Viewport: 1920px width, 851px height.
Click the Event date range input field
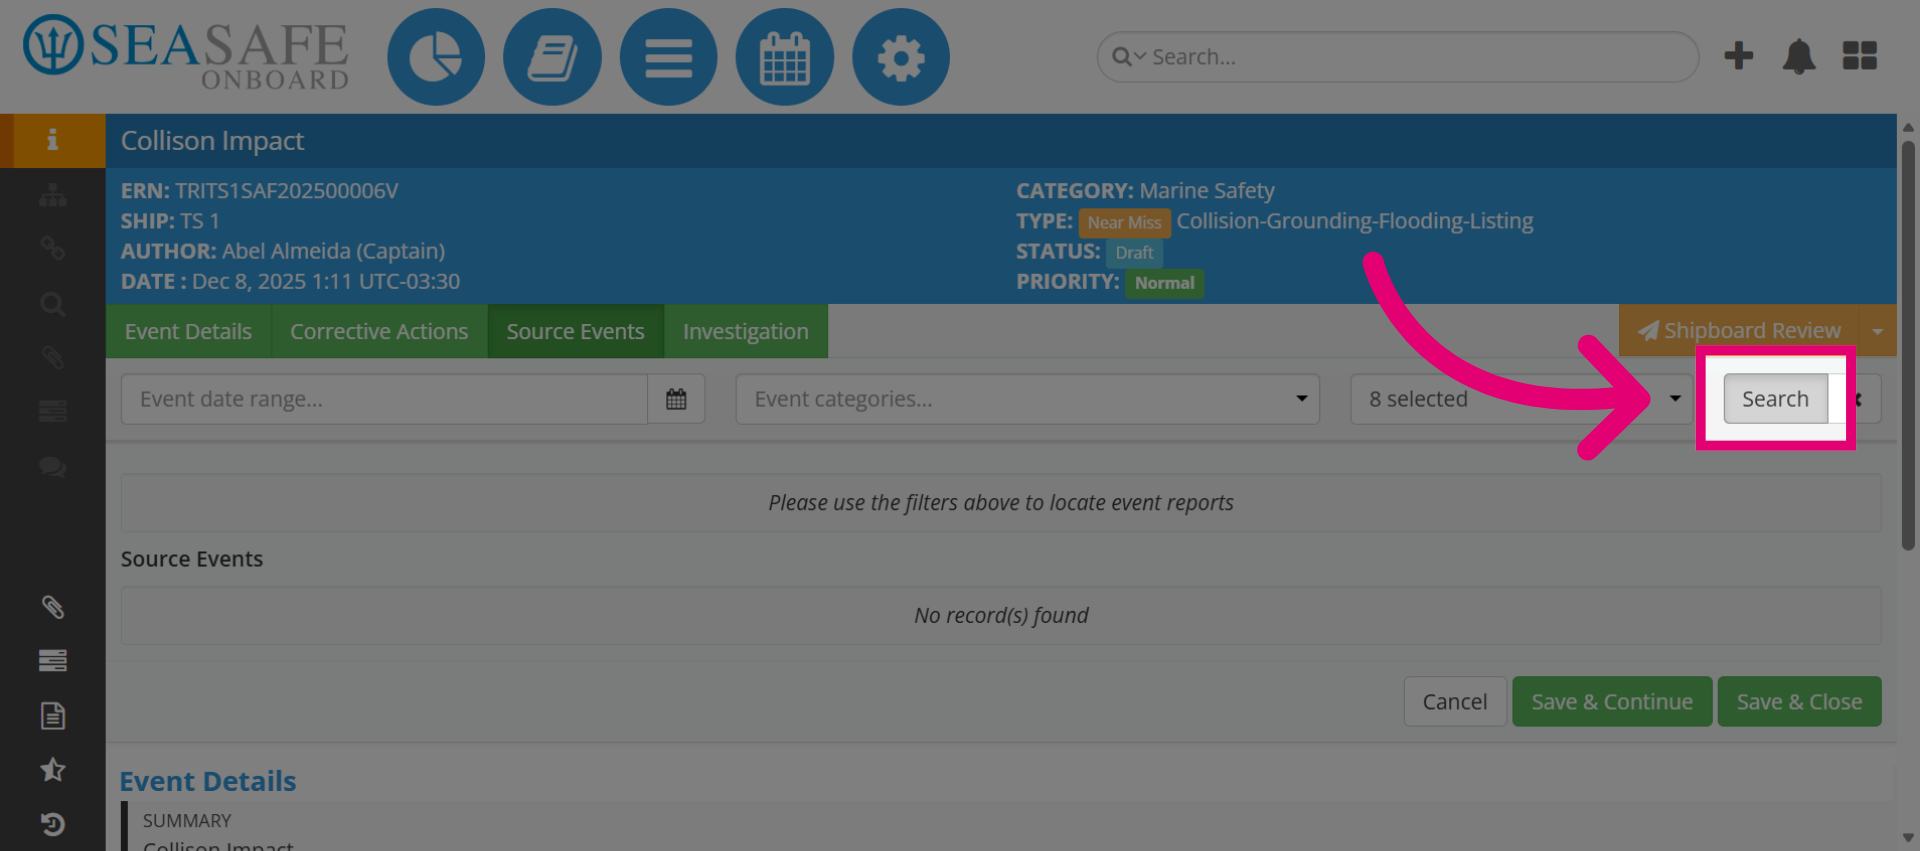pyautogui.click(x=384, y=399)
